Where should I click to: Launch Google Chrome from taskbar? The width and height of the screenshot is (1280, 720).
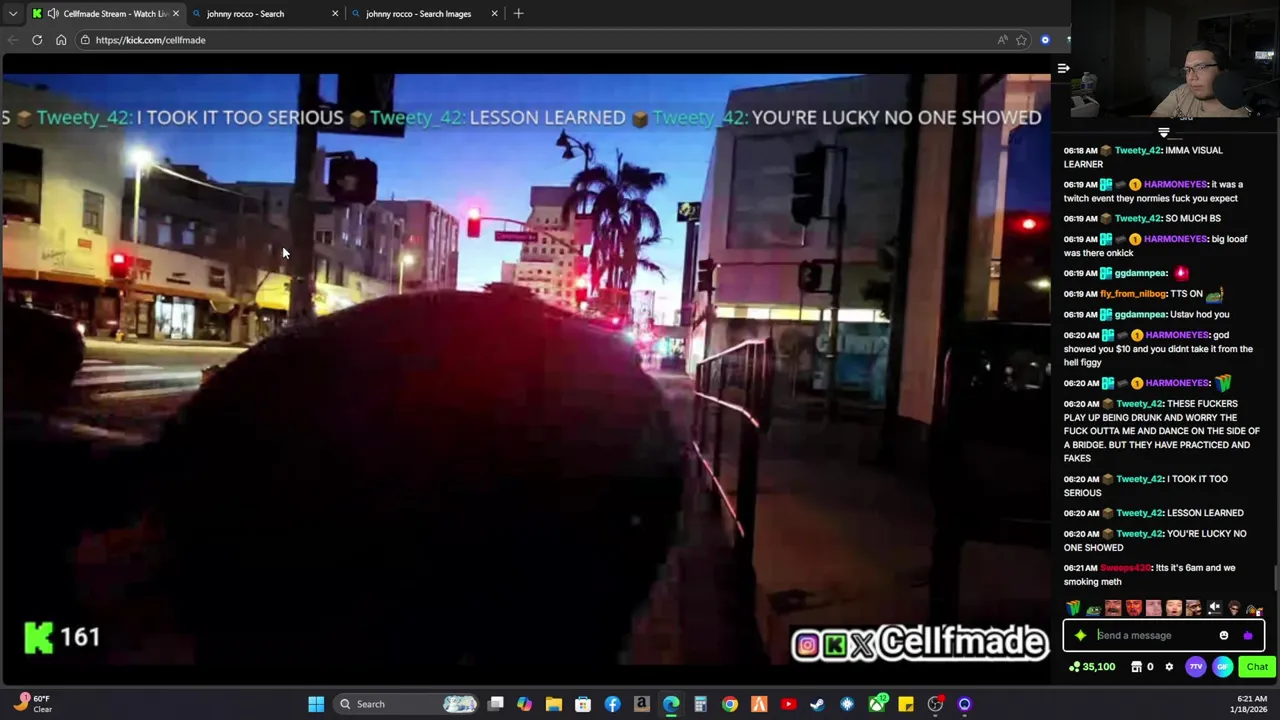point(730,704)
